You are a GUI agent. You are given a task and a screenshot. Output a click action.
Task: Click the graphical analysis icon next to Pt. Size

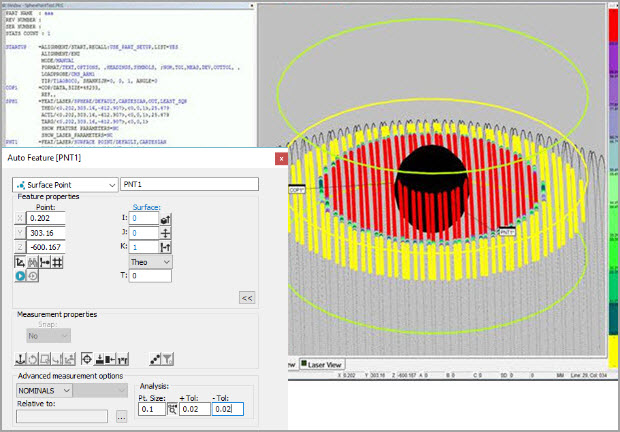click(x=173, y=409)
